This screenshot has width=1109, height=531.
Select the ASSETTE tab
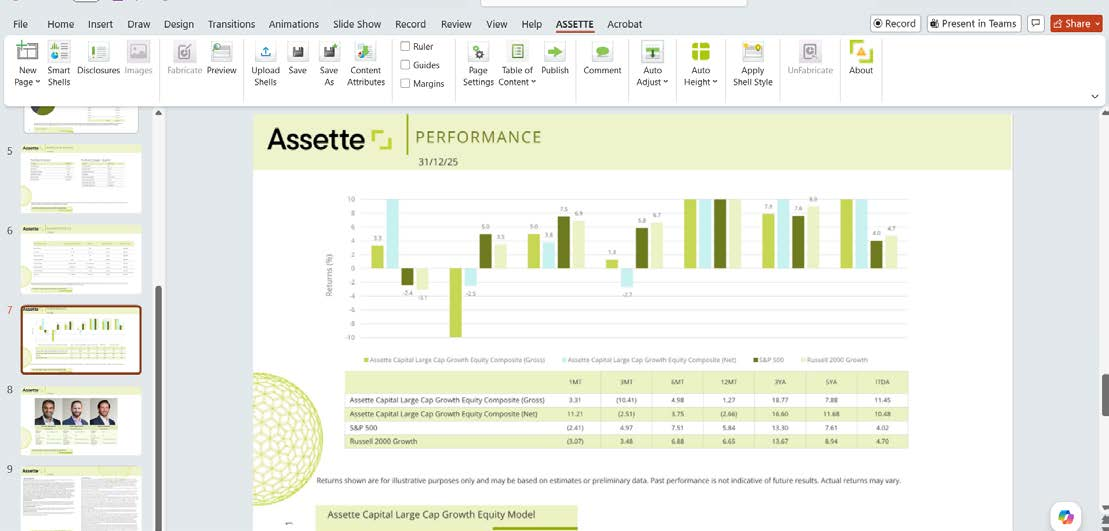(x=574, y=24)
